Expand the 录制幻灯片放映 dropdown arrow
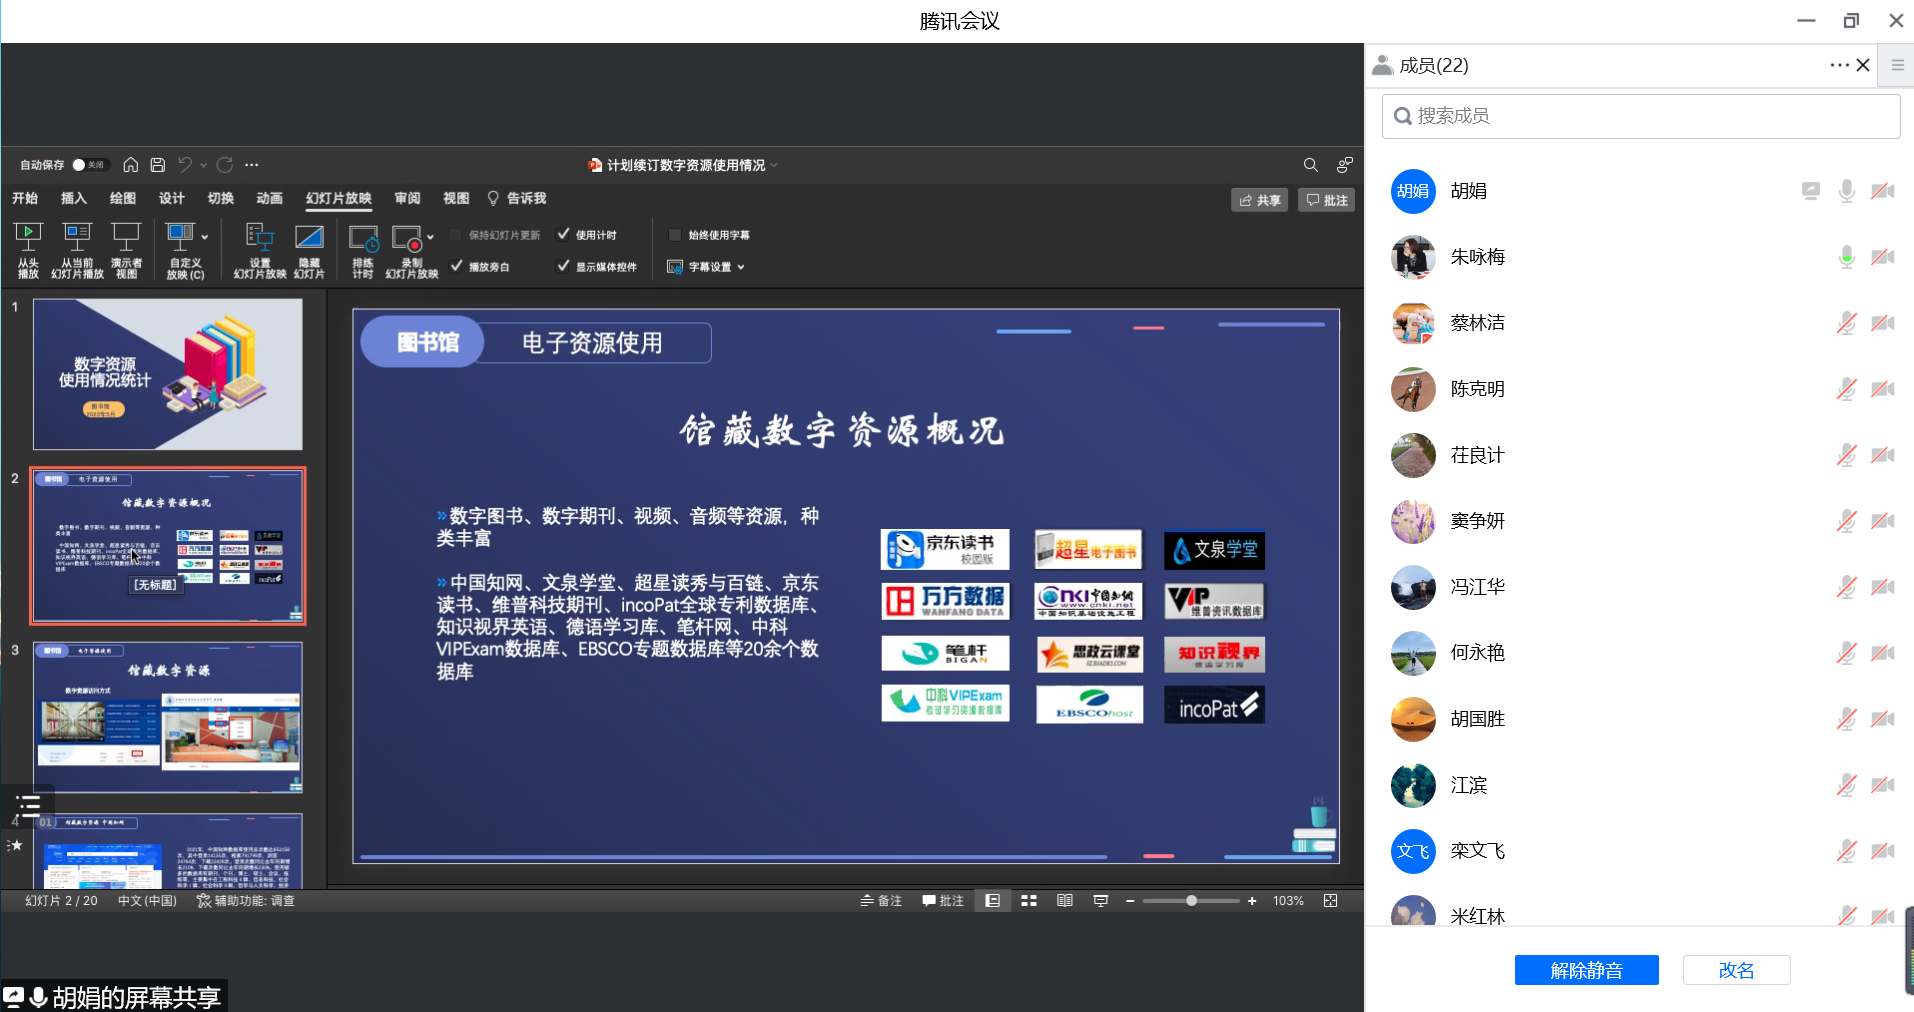 coord(430,238)
